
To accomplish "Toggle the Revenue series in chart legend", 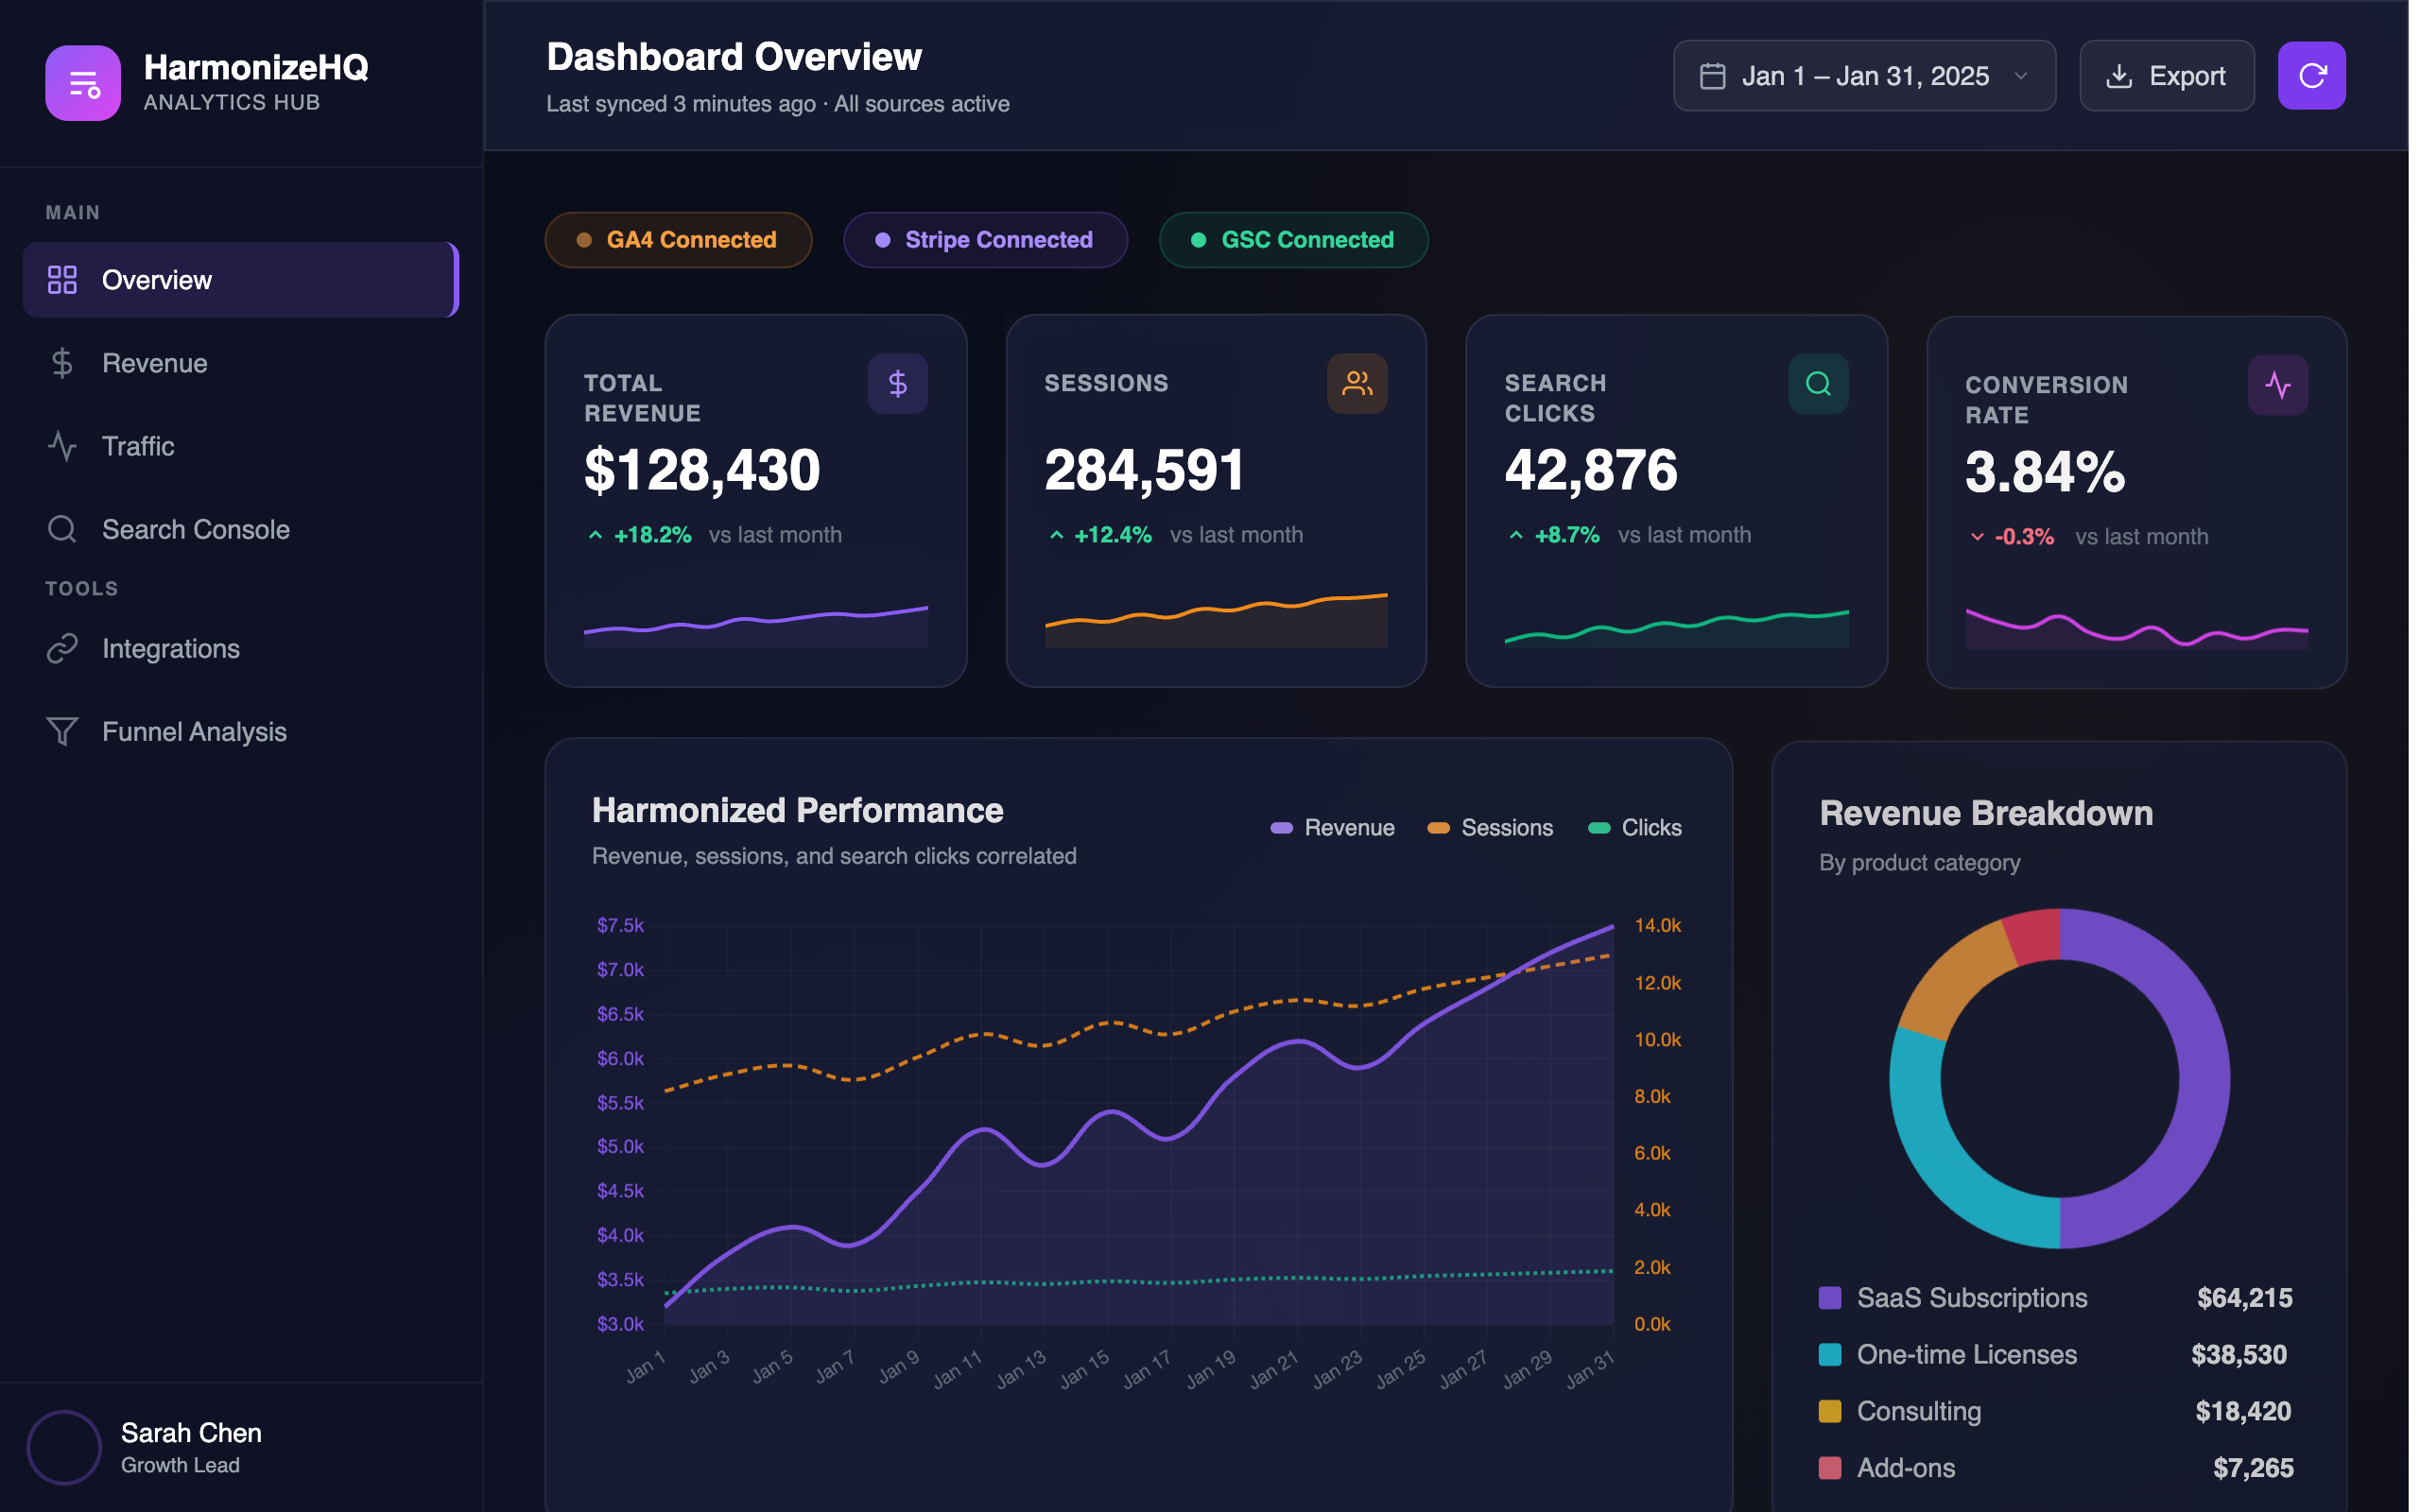I will [x=1332, y=828].
